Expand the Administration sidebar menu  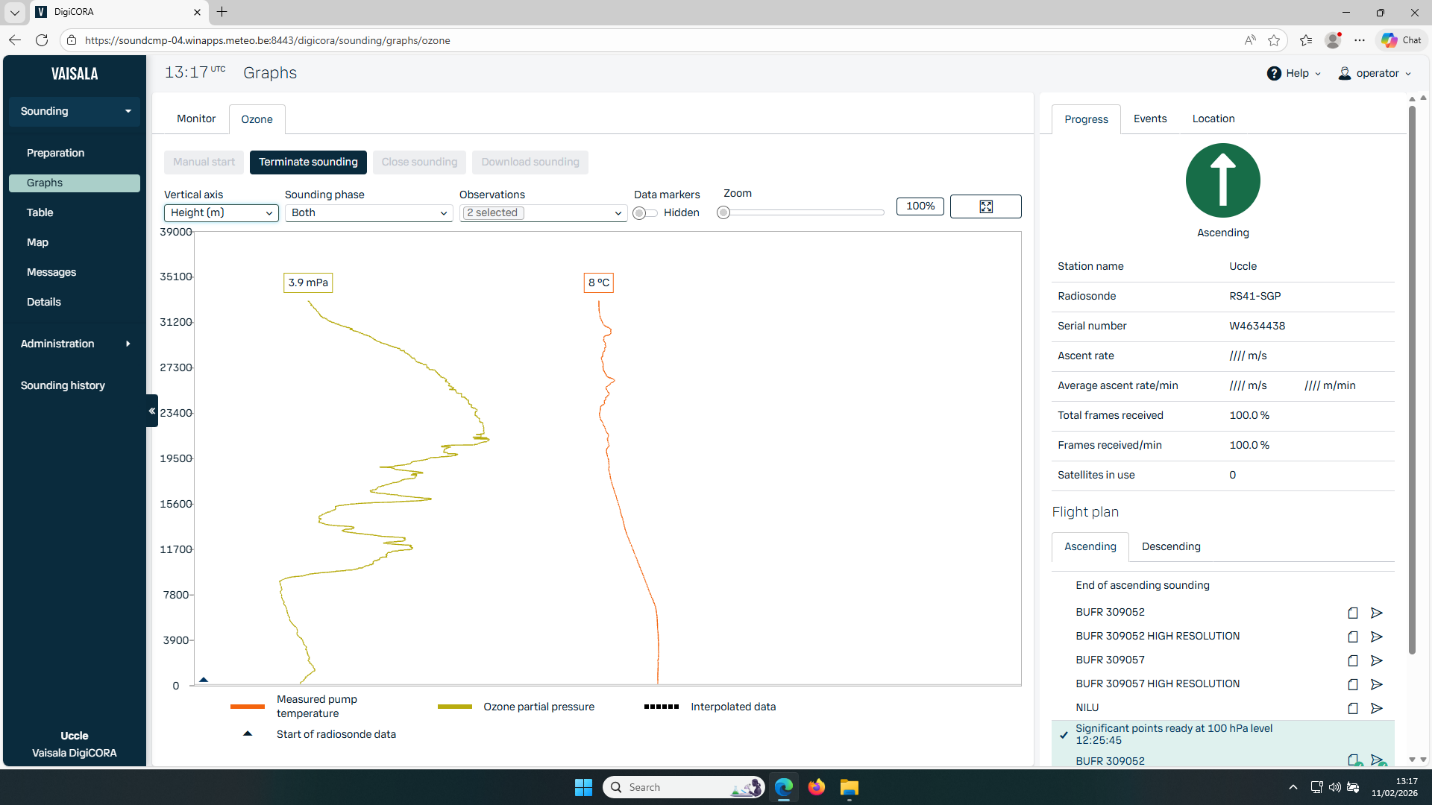coord(75,344)
